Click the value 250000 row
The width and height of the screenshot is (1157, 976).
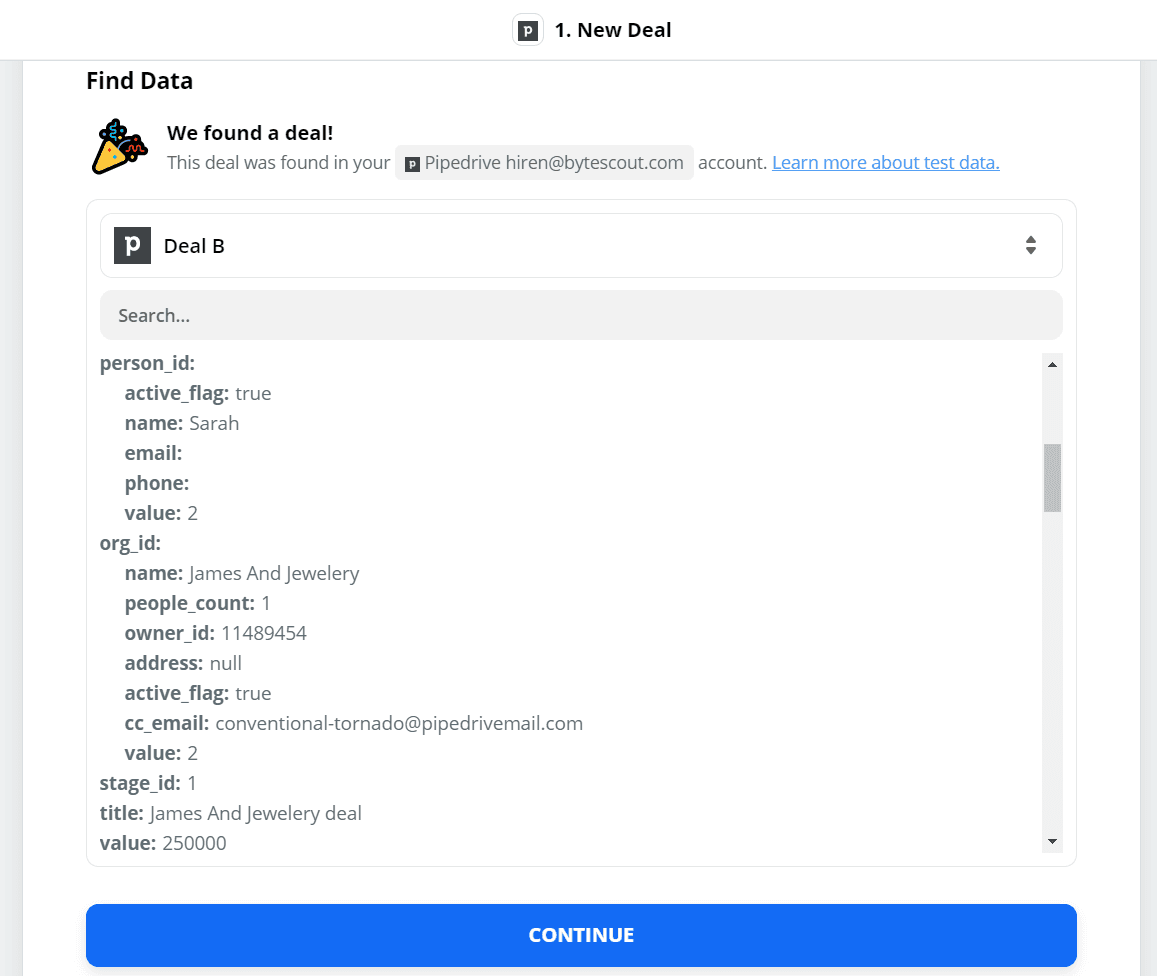click(x=163, y=843)
